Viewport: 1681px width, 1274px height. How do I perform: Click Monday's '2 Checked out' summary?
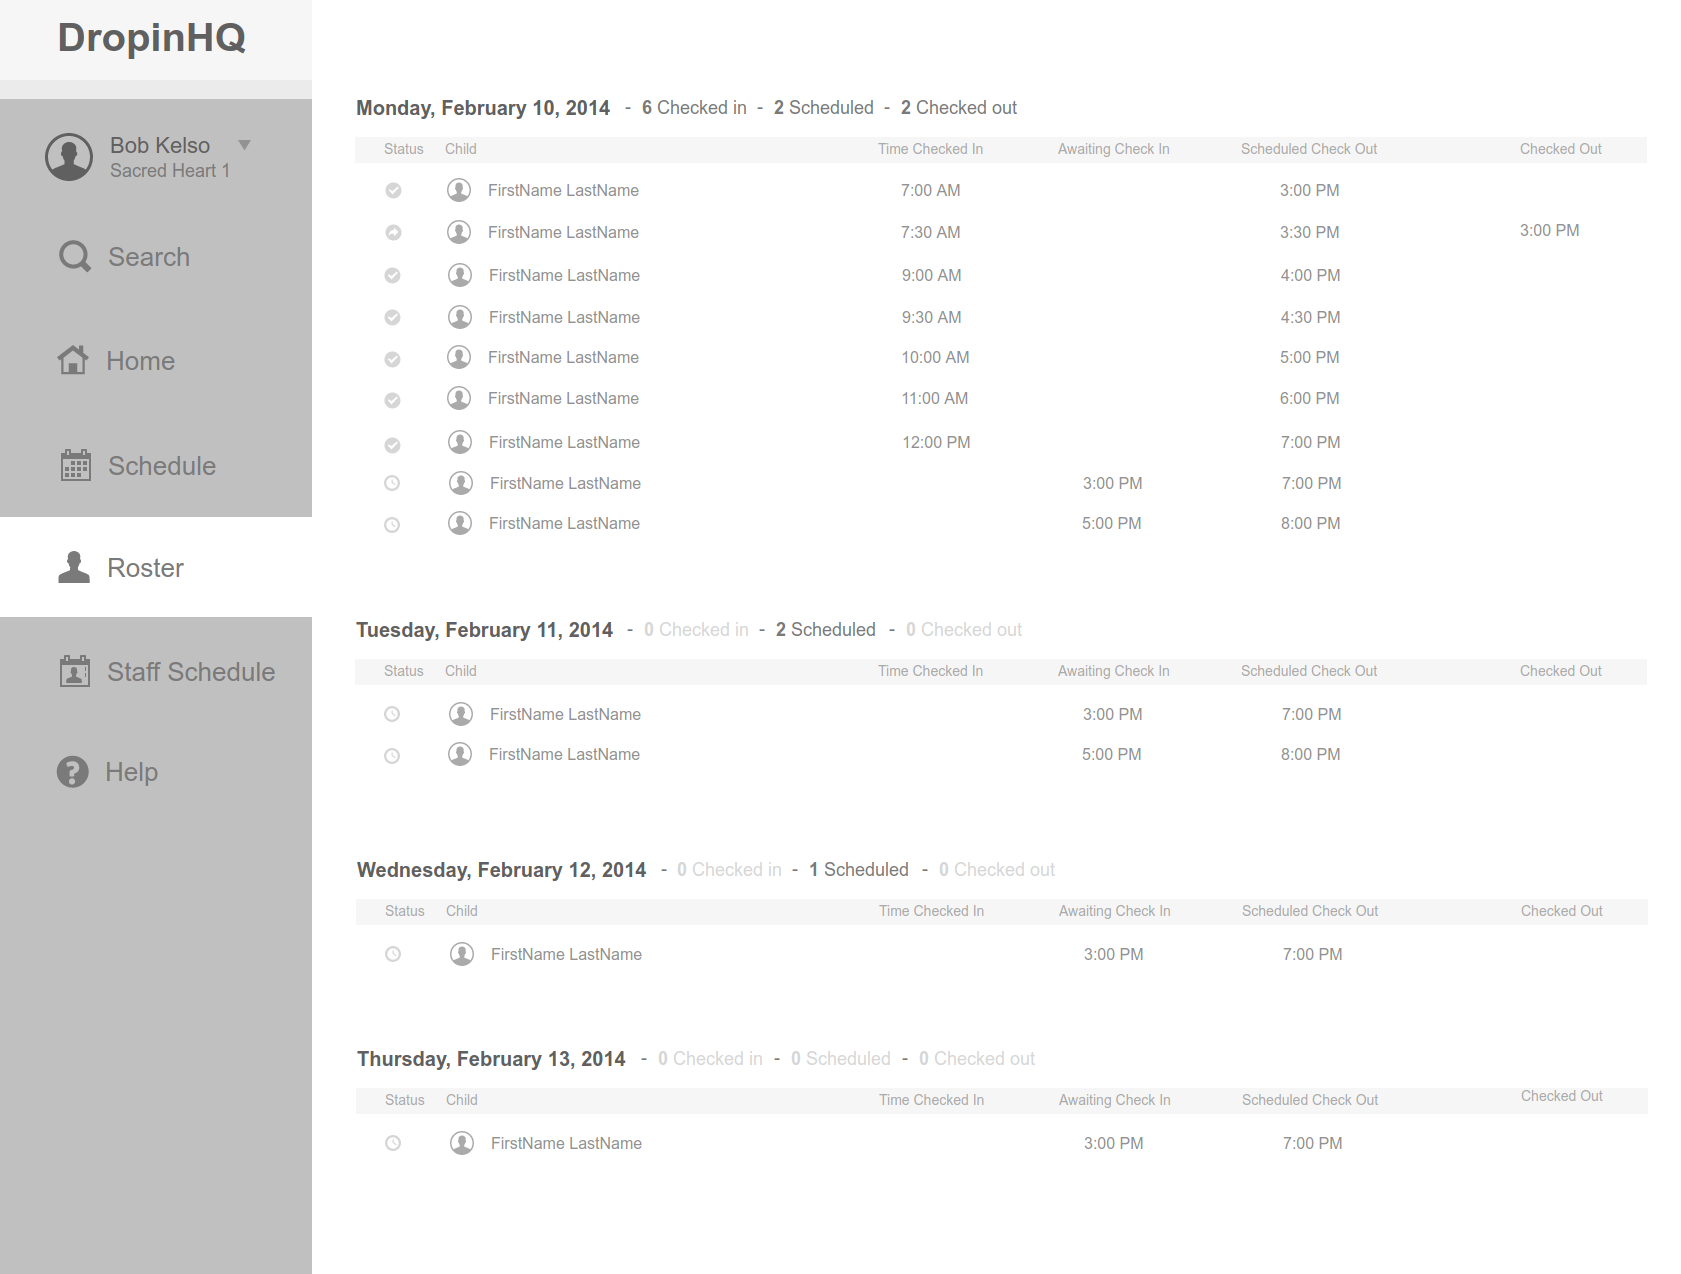(x=959, y=108)
